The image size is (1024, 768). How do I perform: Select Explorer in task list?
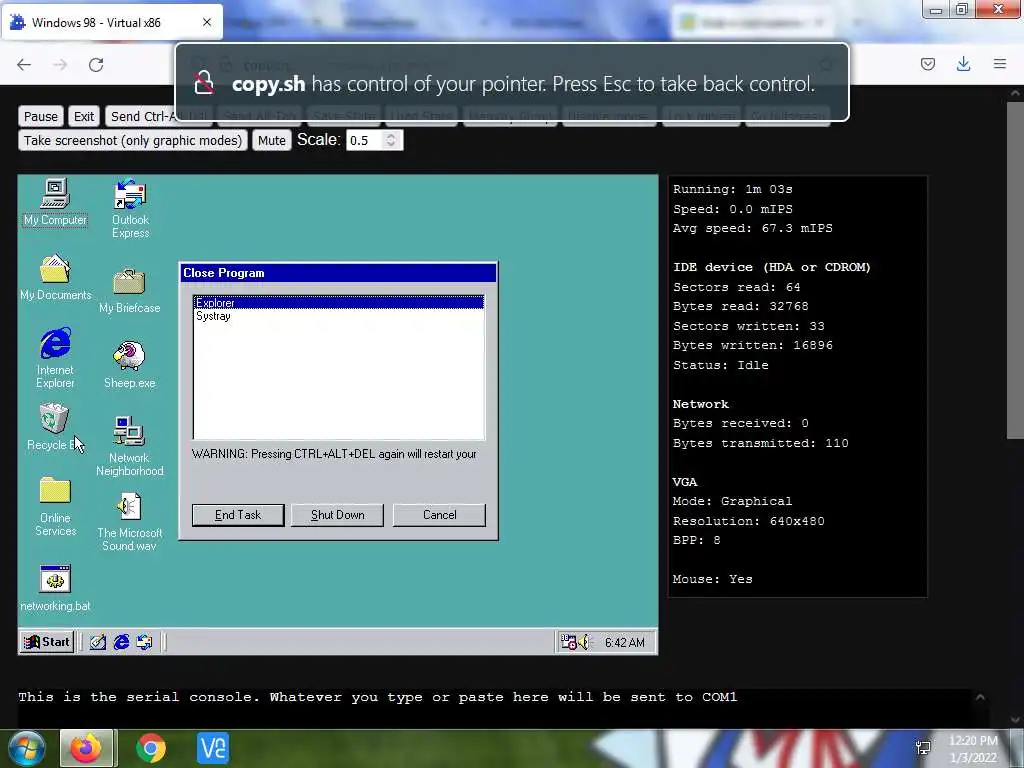pos(339,302)
